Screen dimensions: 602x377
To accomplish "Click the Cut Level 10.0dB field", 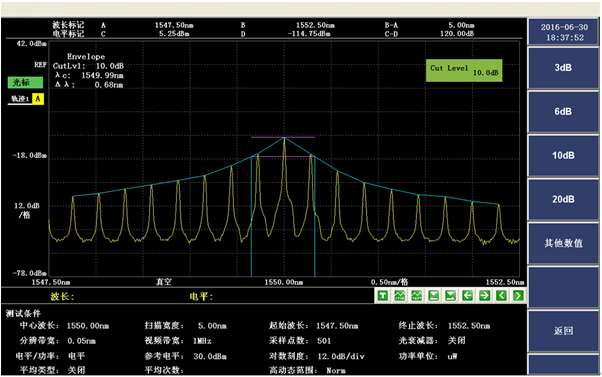I will tap(464, 70).
